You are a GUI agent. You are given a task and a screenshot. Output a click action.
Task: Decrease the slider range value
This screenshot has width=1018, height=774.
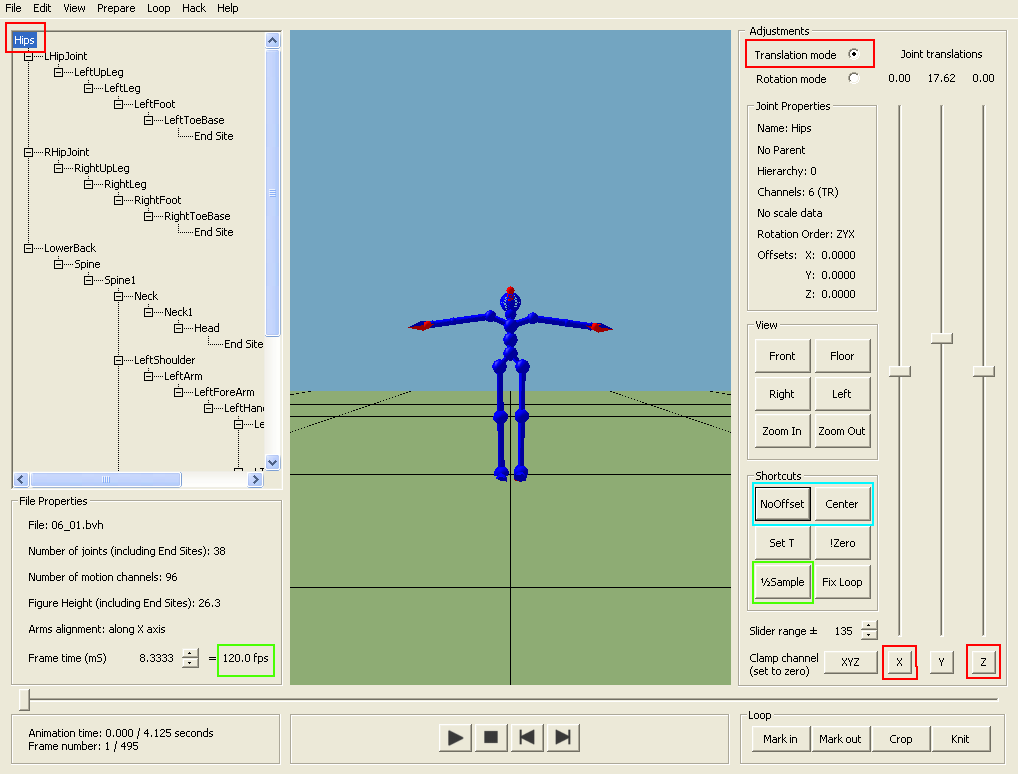(x=869, y=636)
